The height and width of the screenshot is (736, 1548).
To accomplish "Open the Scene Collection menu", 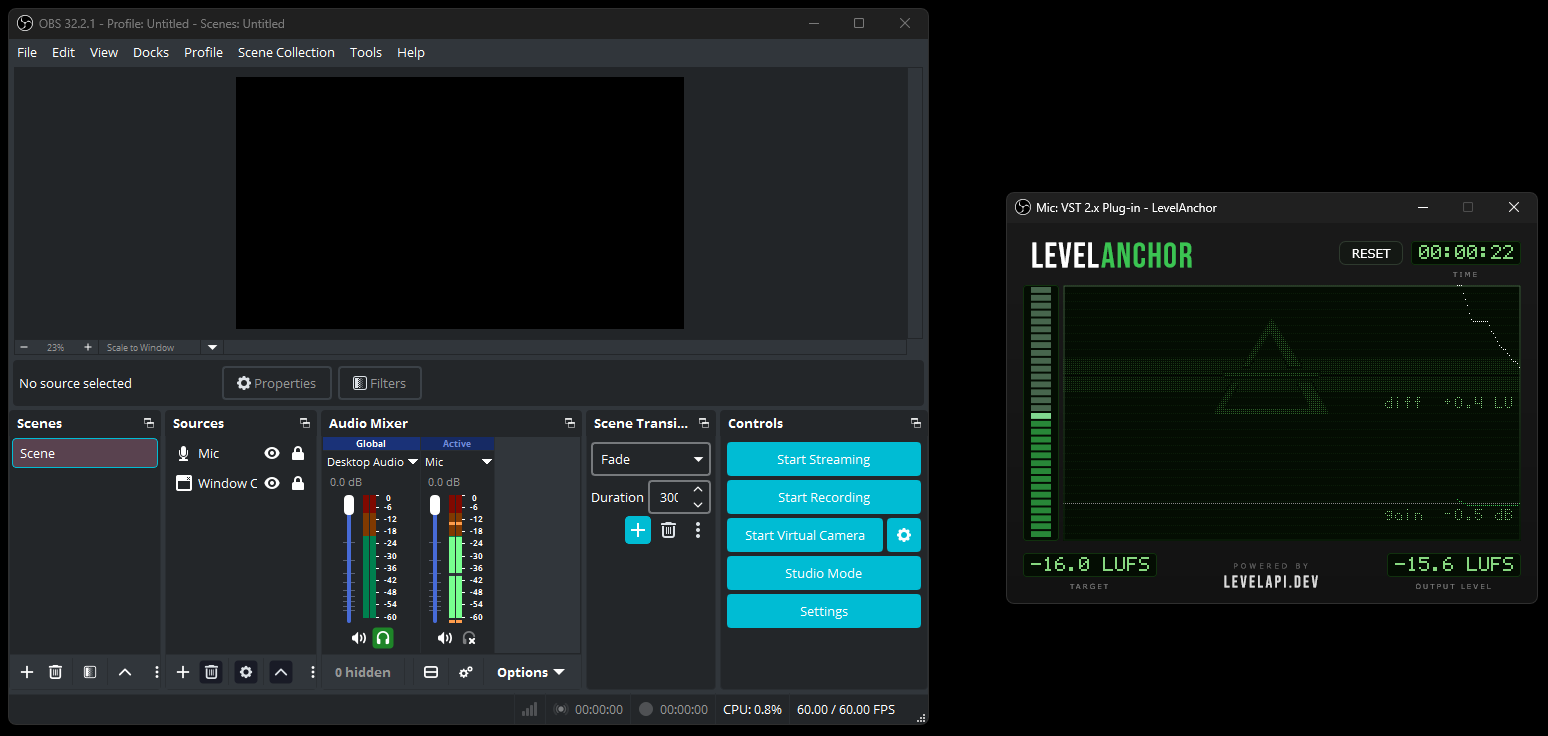I will coord(286,52).
